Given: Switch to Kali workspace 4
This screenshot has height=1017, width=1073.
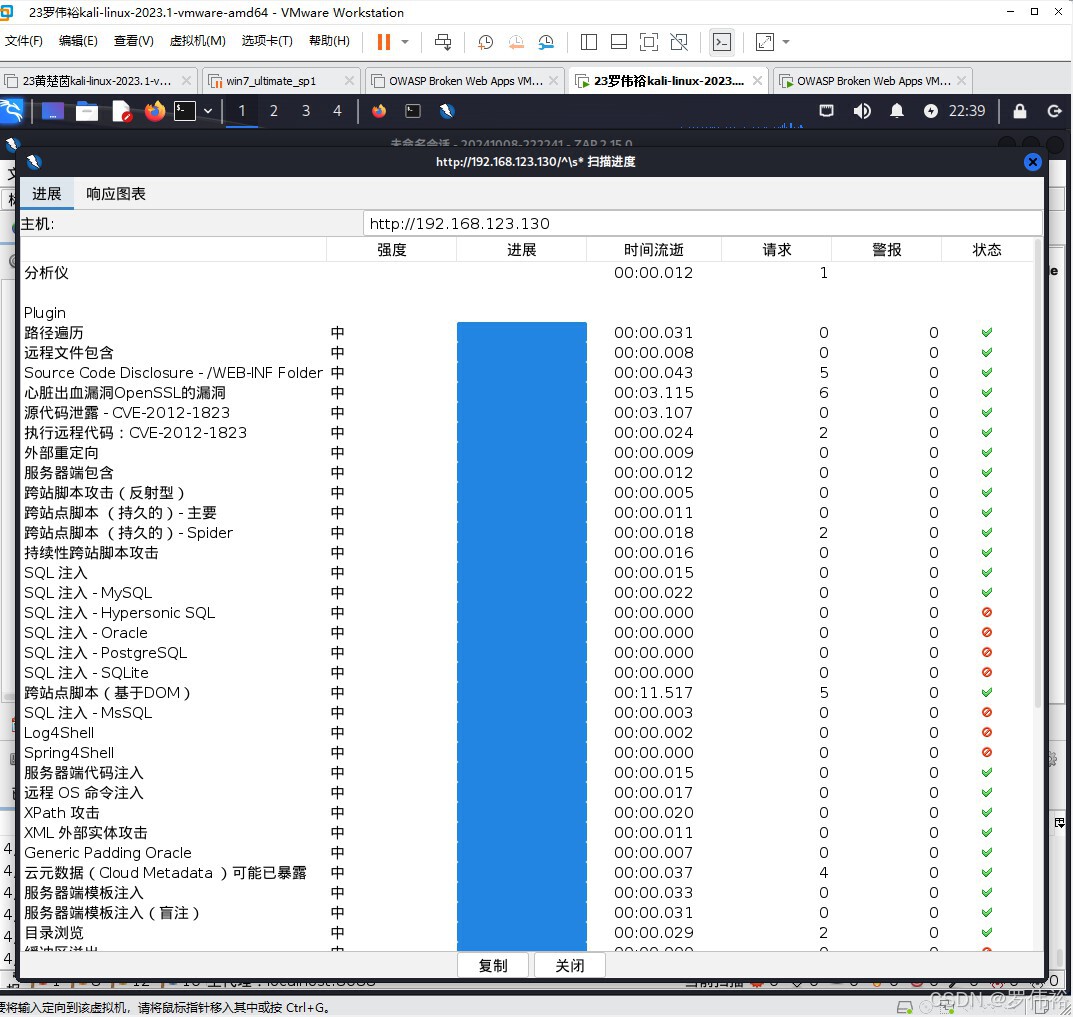Looking at the screenshot, I should pyautogui.click(x=337, y=111).
